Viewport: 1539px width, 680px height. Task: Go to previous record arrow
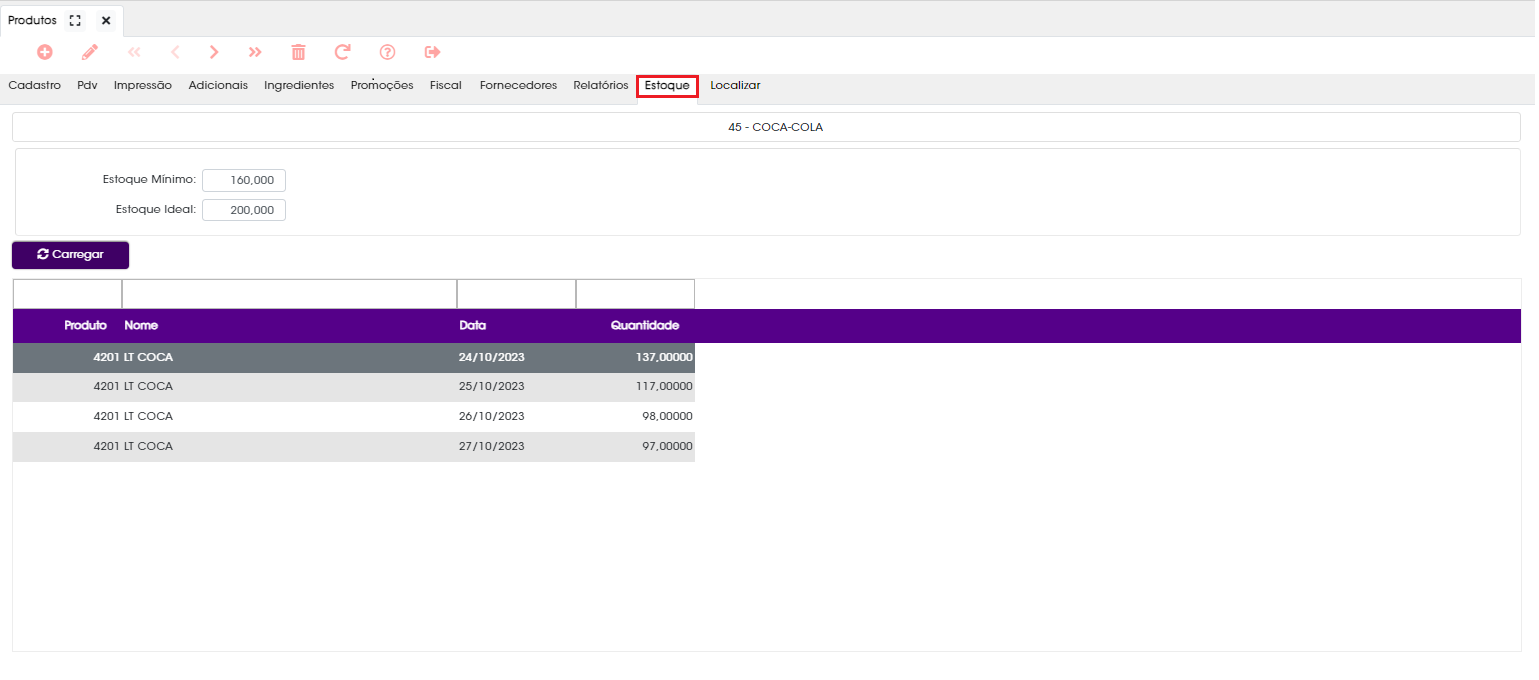(x=175, y=52)
